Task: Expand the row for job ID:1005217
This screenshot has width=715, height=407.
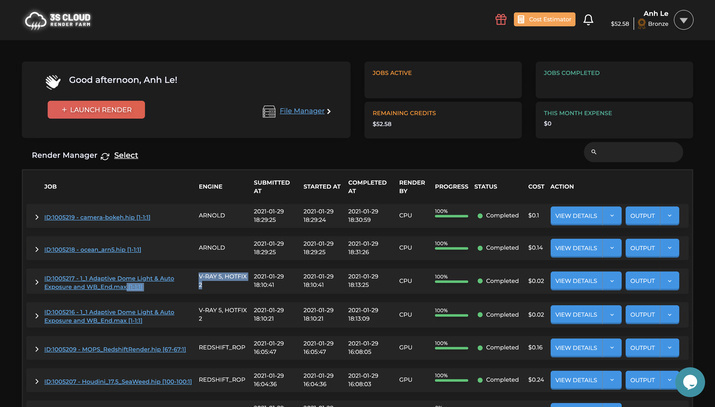Action: point(37,283)
